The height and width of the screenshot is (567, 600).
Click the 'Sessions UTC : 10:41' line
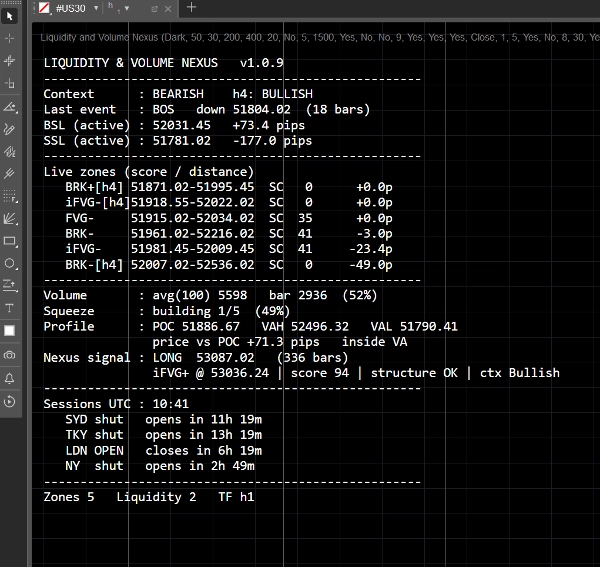pos(116,404)
